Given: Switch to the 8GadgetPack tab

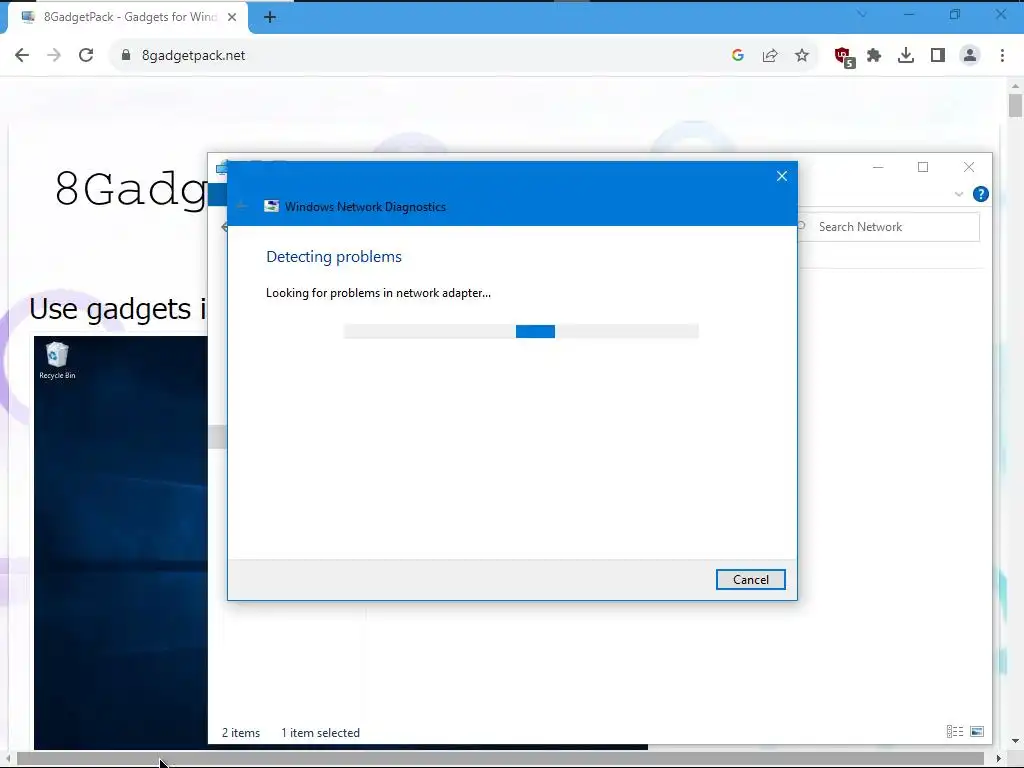Looking at the screenshot, I should click(128, 17).
